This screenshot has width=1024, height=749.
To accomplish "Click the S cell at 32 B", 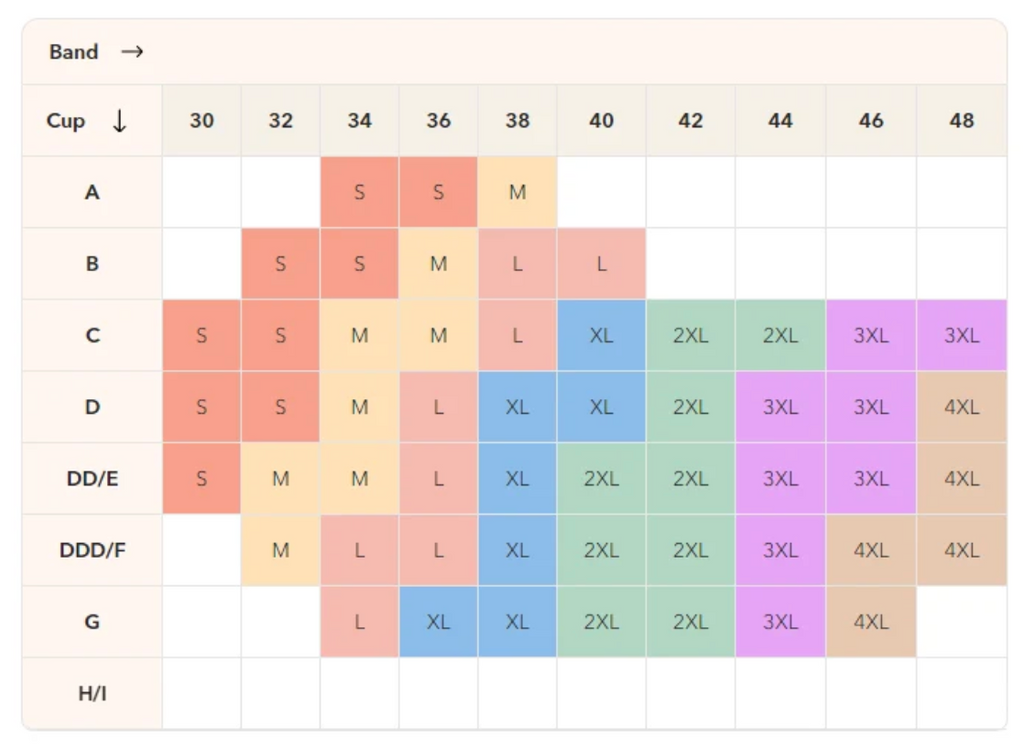I will point(281,264).
